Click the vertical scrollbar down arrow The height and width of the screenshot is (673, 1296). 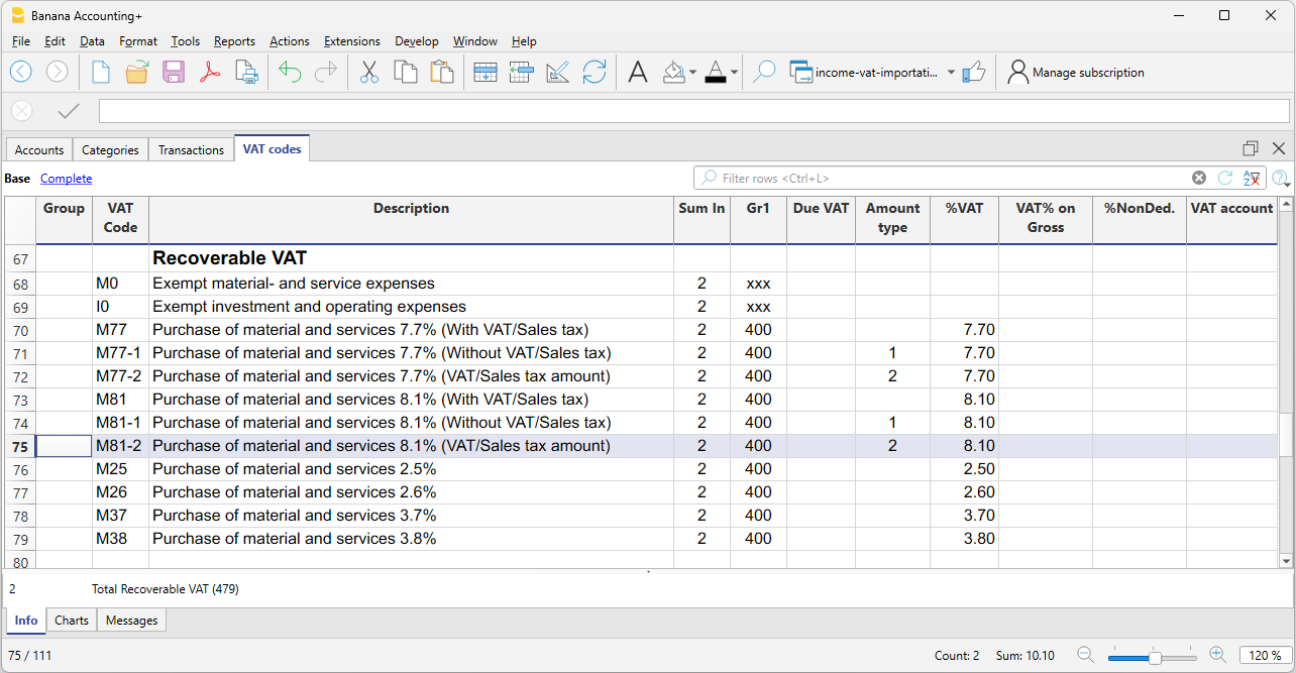pyautogui.click(x=1286, y=561)
